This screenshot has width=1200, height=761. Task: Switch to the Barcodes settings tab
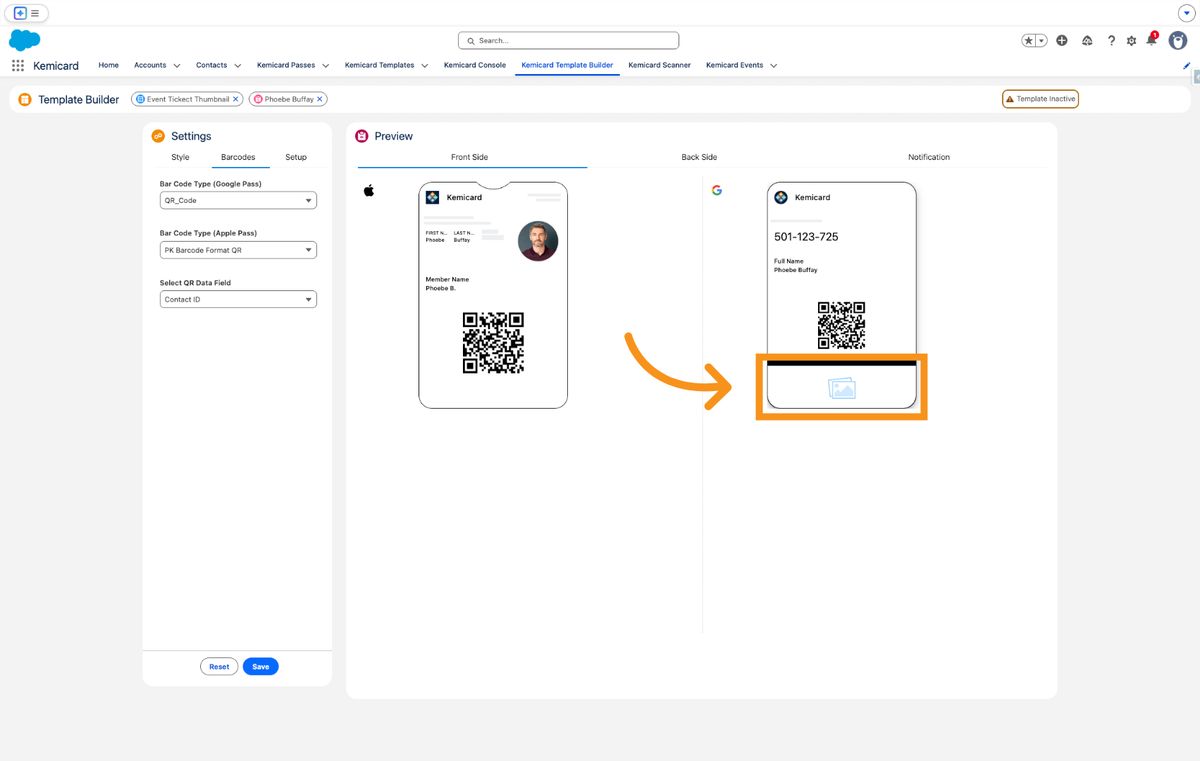coord(238,157)
